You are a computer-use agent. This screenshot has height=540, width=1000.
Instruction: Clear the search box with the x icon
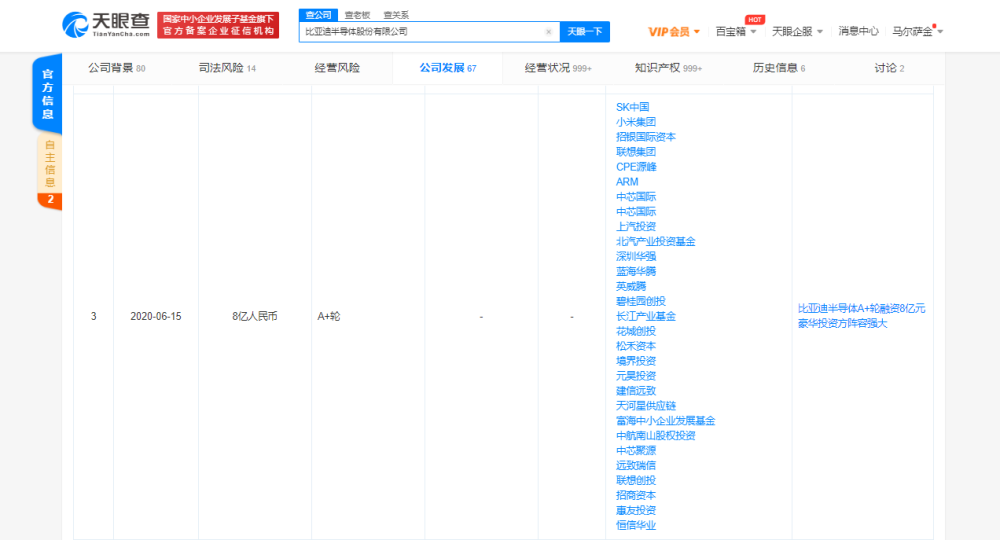point(548,32)
